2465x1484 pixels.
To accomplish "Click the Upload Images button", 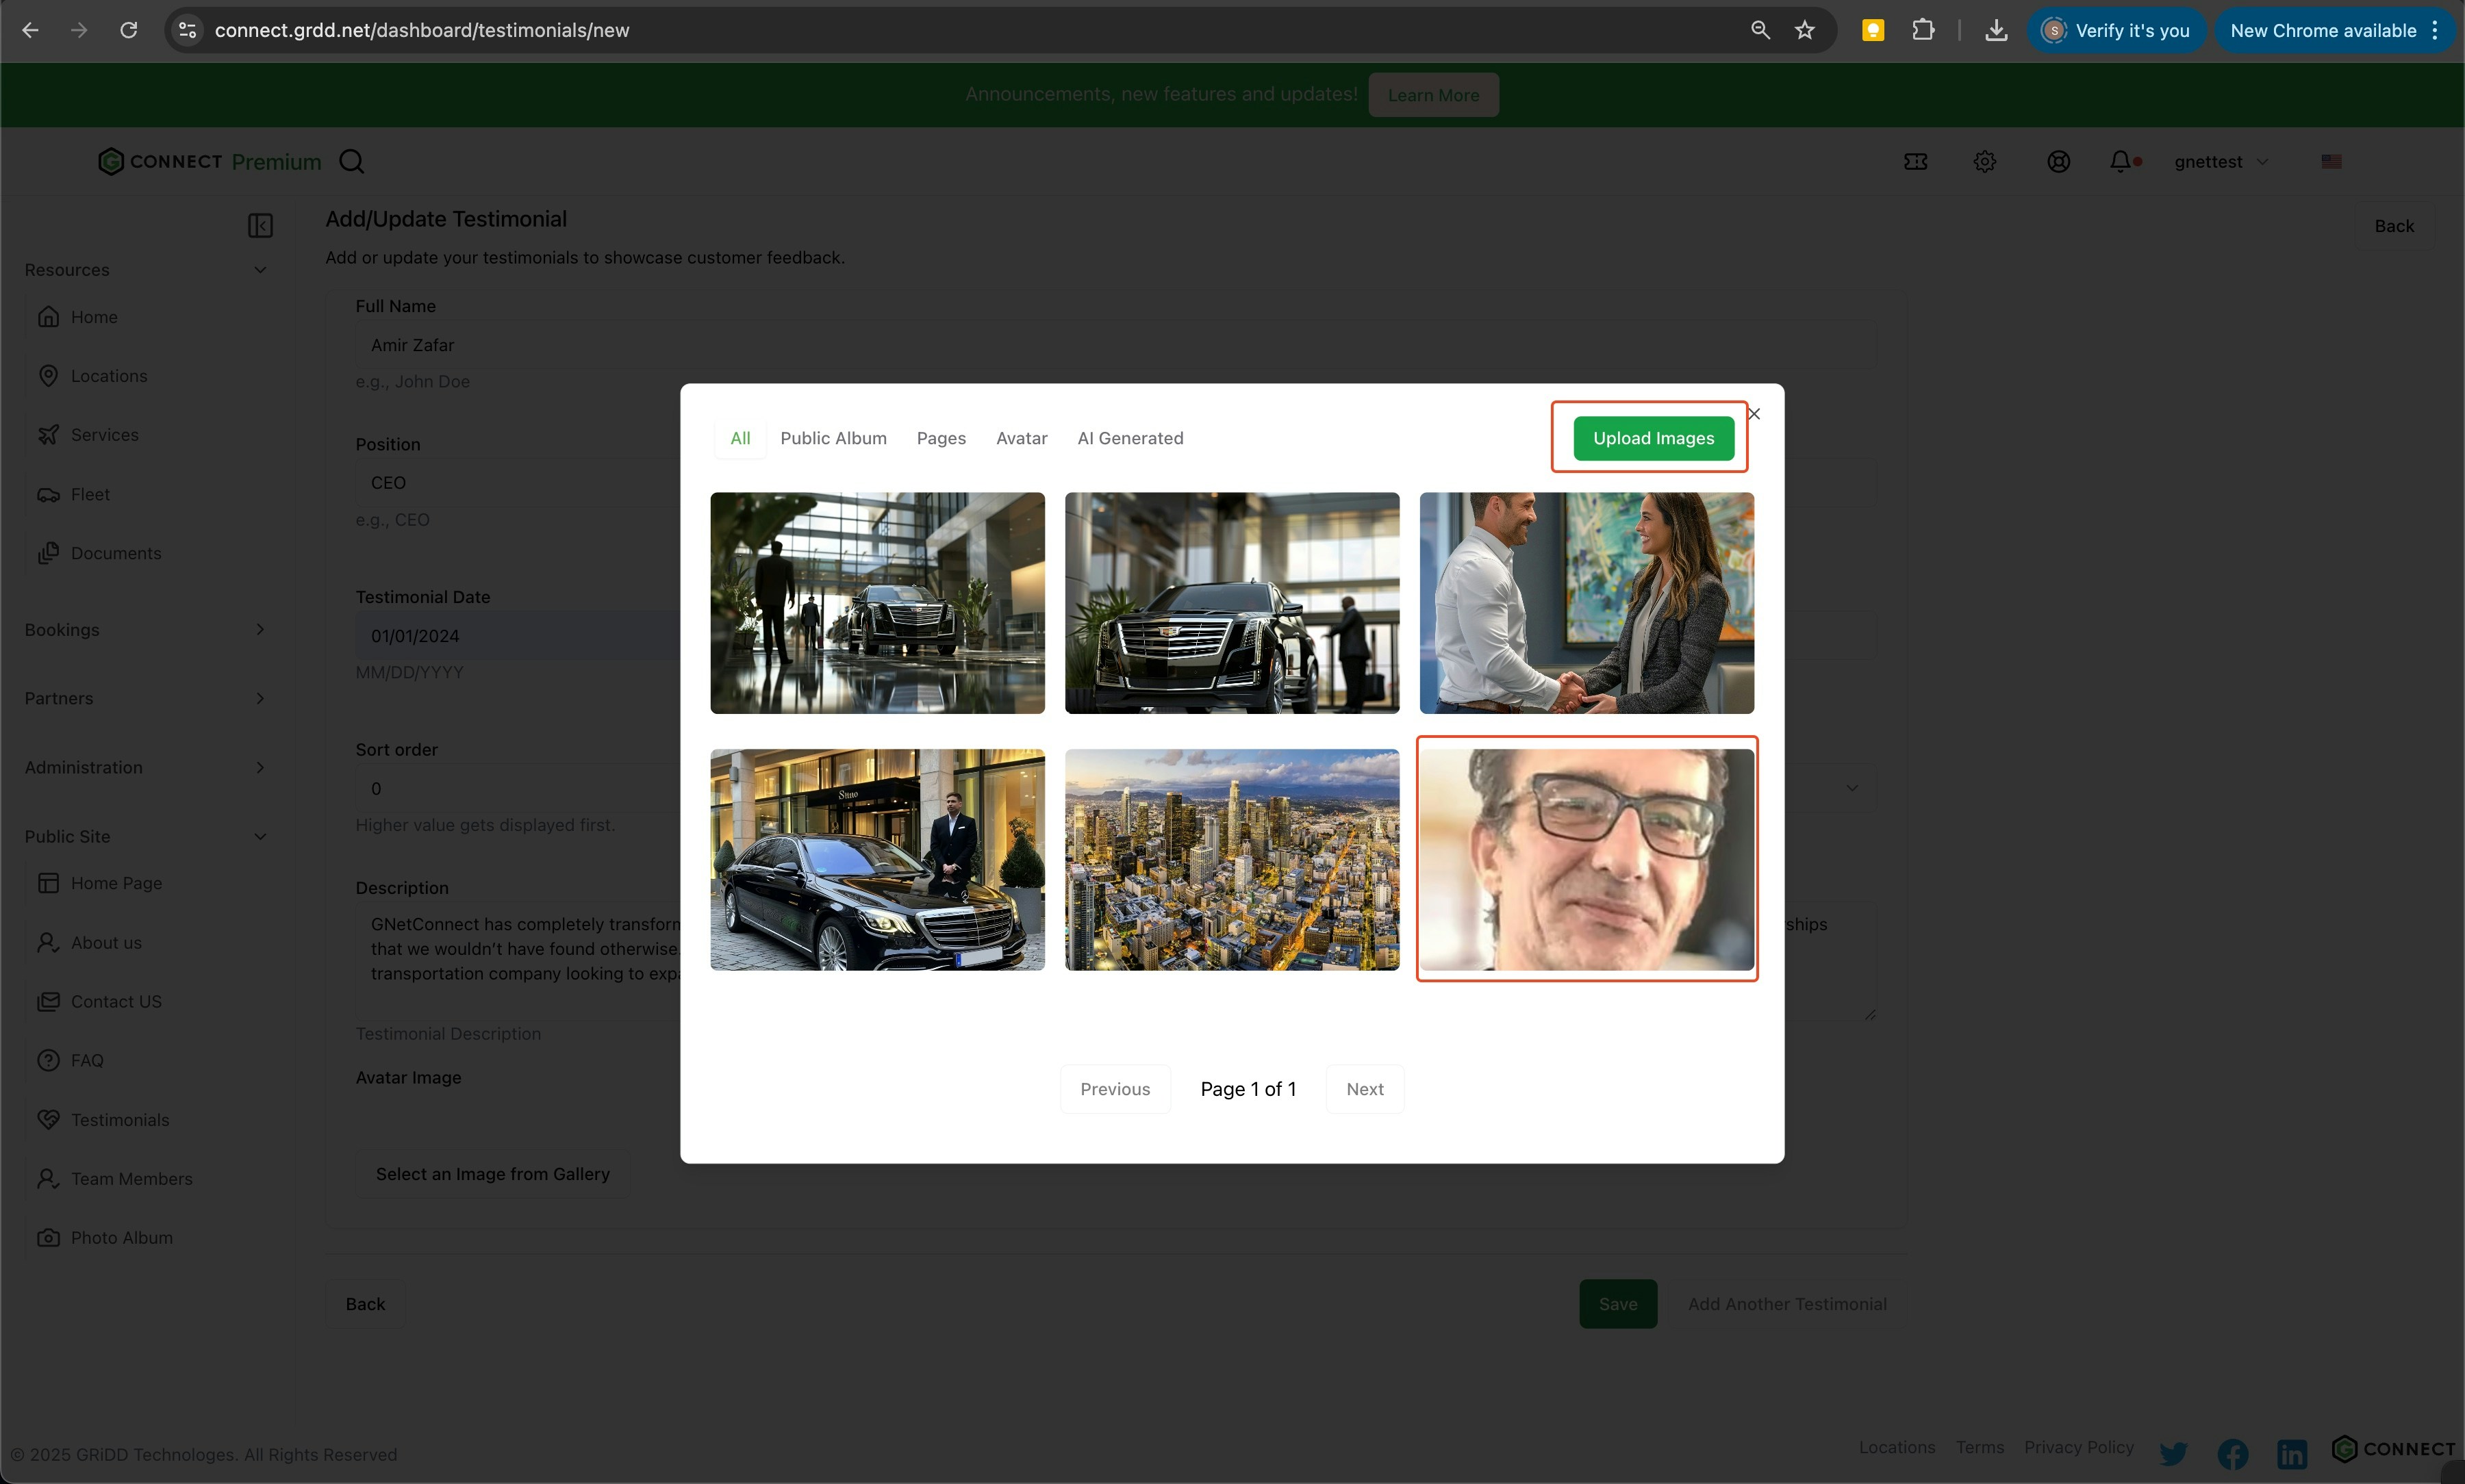I will (x=1653, y=438).
